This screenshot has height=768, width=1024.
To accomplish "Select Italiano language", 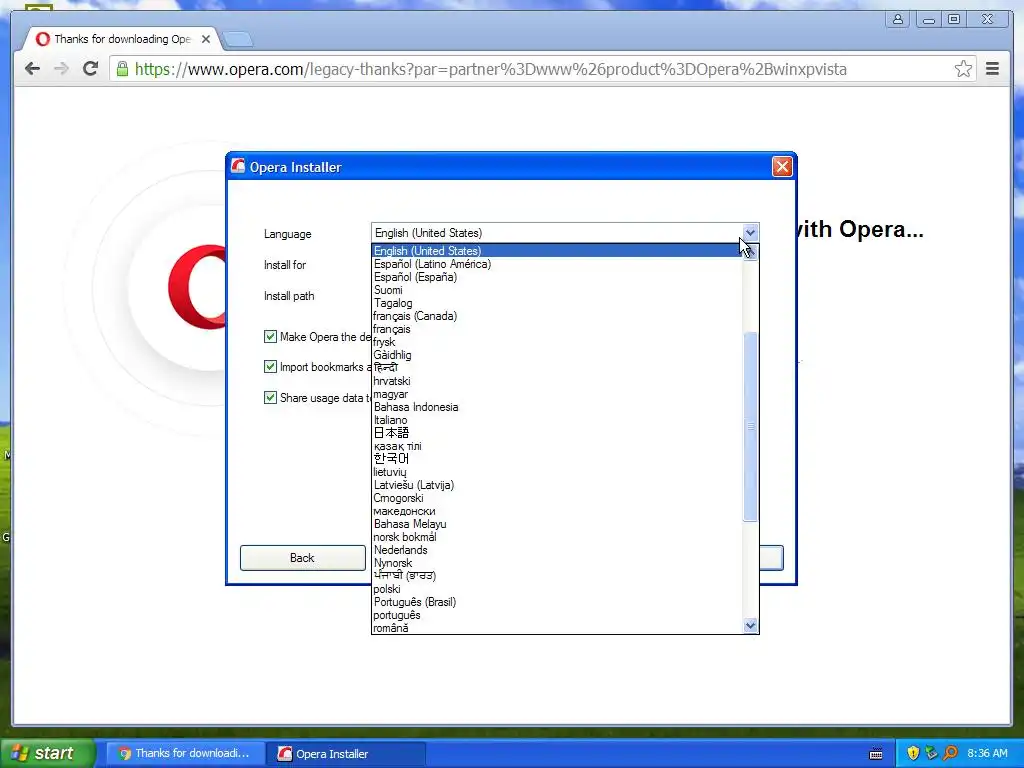I will (557, 420).
